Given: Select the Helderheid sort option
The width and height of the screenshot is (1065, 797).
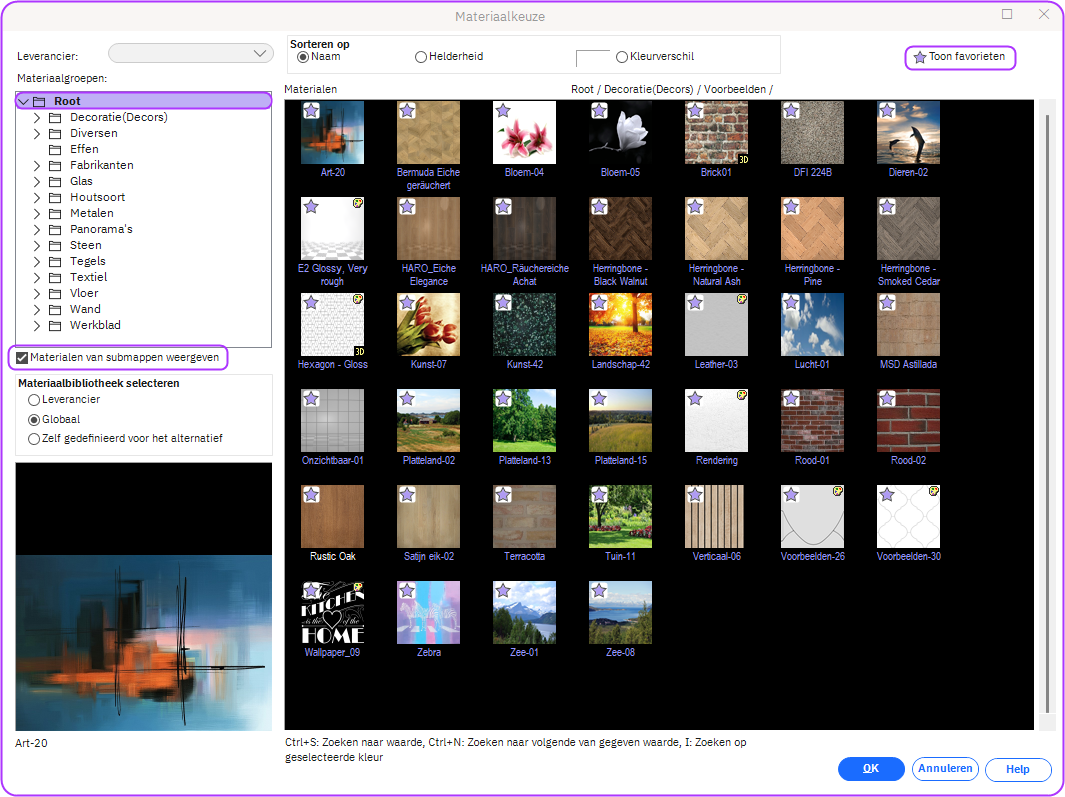Looking at the screenshot, I should click(421, 57).
